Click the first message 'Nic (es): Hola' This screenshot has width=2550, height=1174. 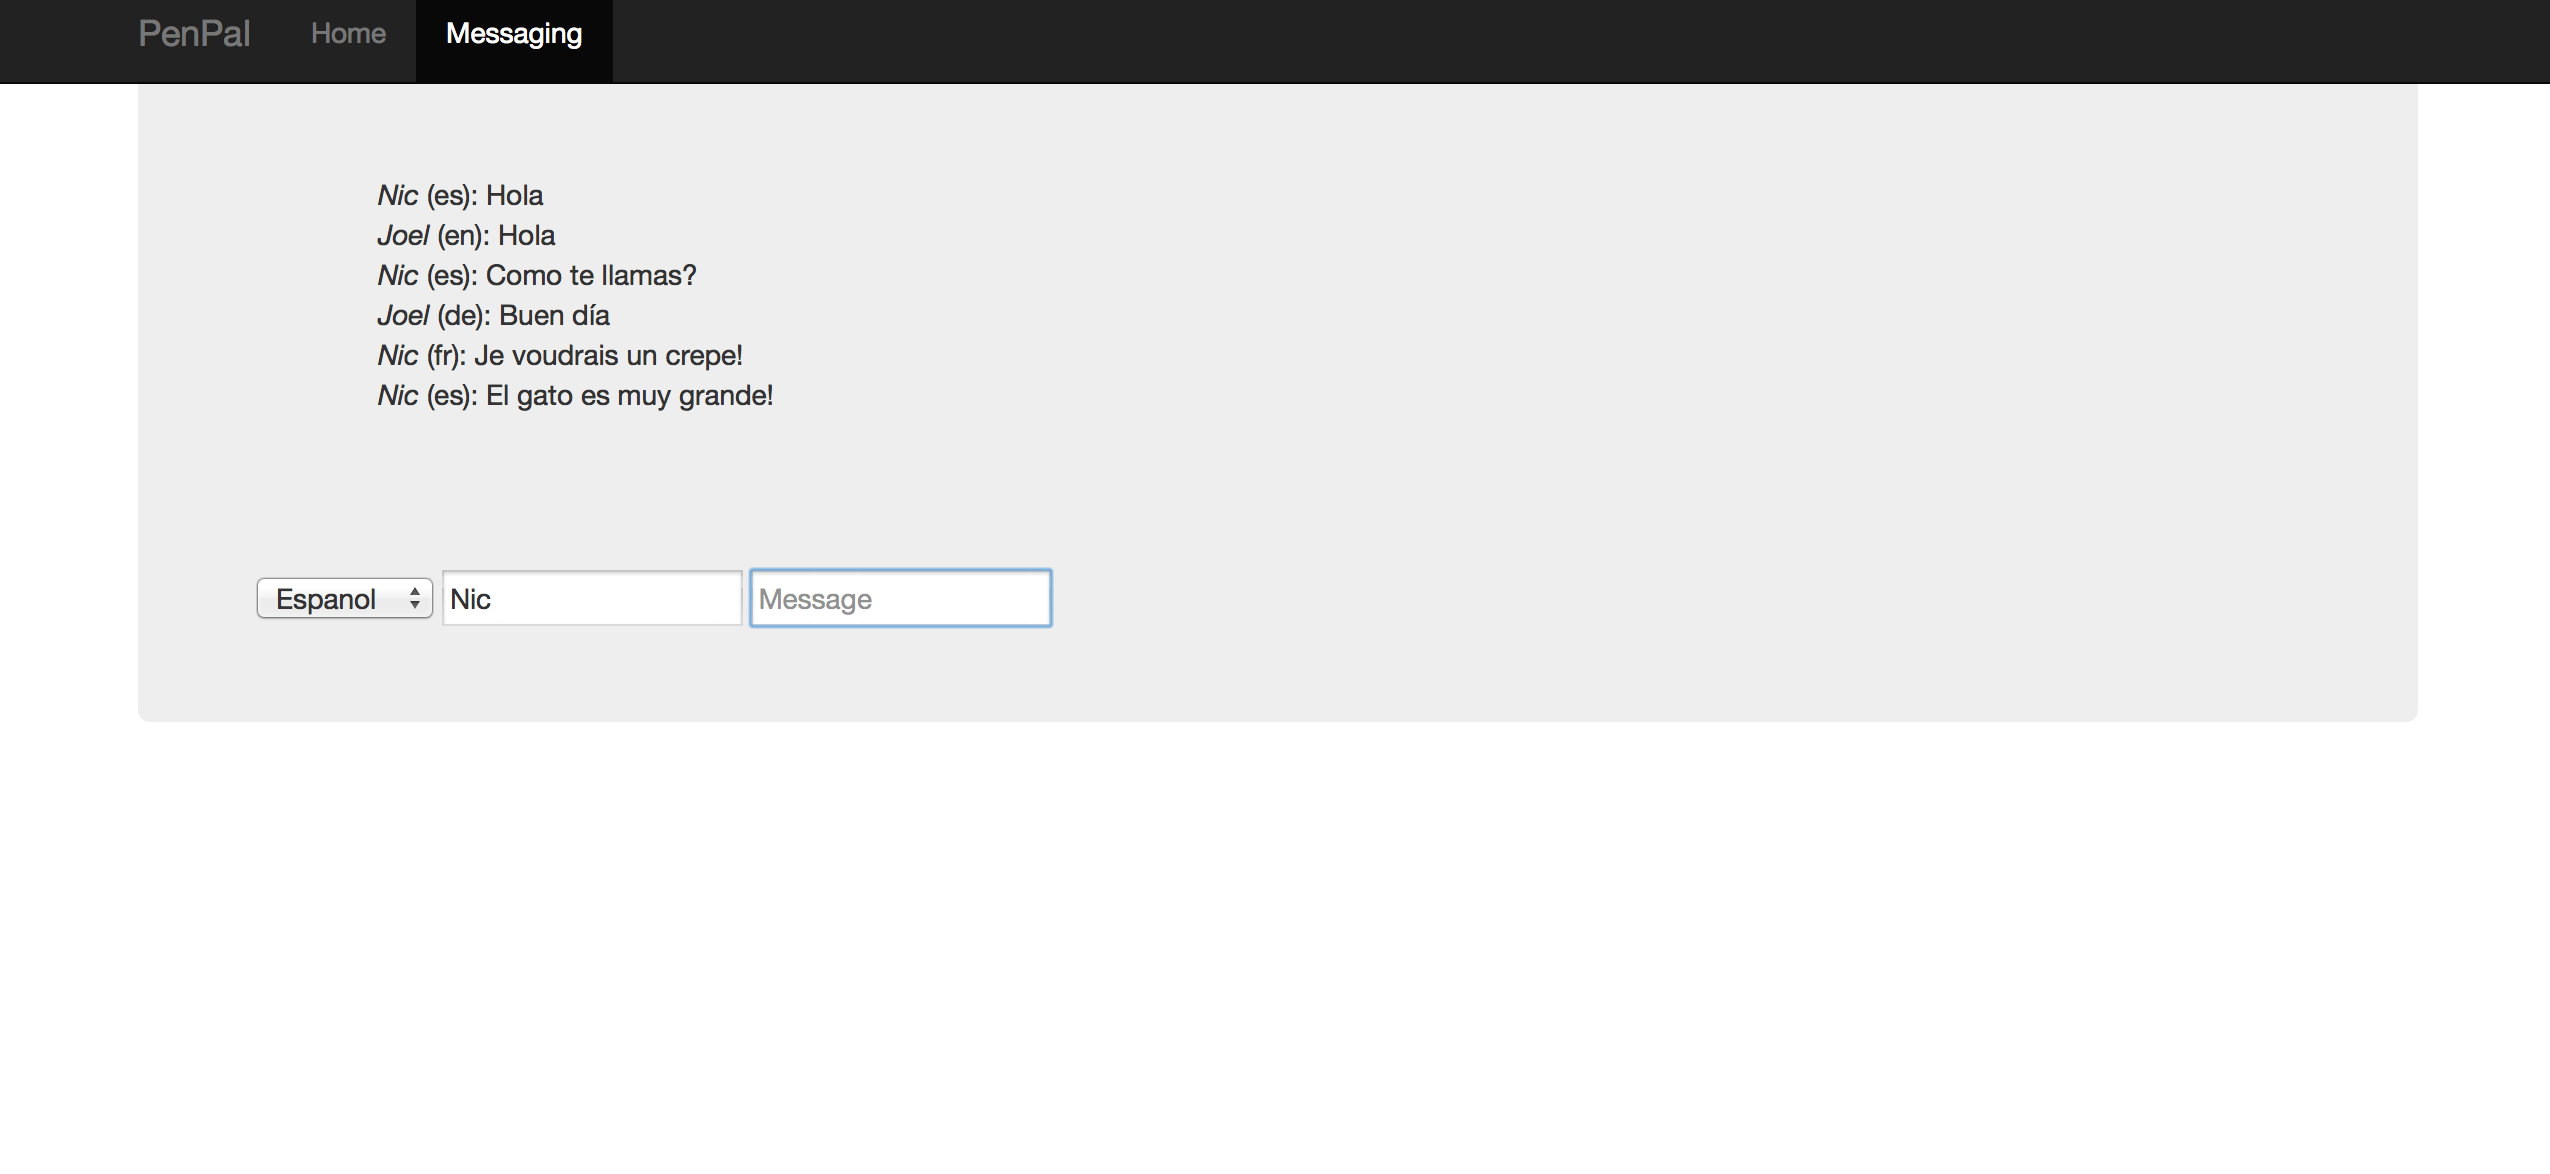(x=460, y=196)
